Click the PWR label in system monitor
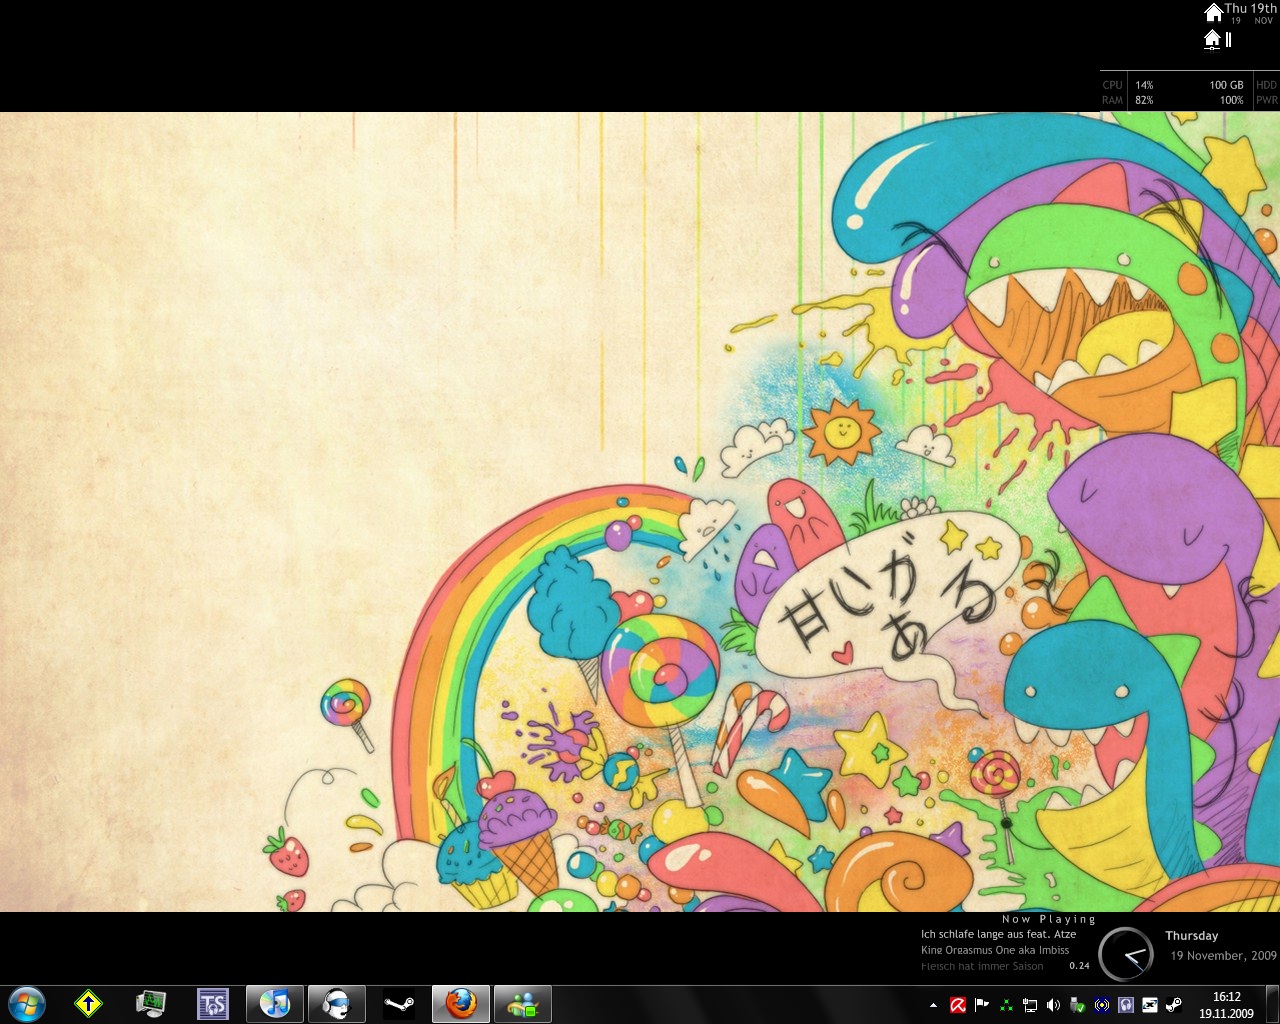 (x=1266, y=100)
